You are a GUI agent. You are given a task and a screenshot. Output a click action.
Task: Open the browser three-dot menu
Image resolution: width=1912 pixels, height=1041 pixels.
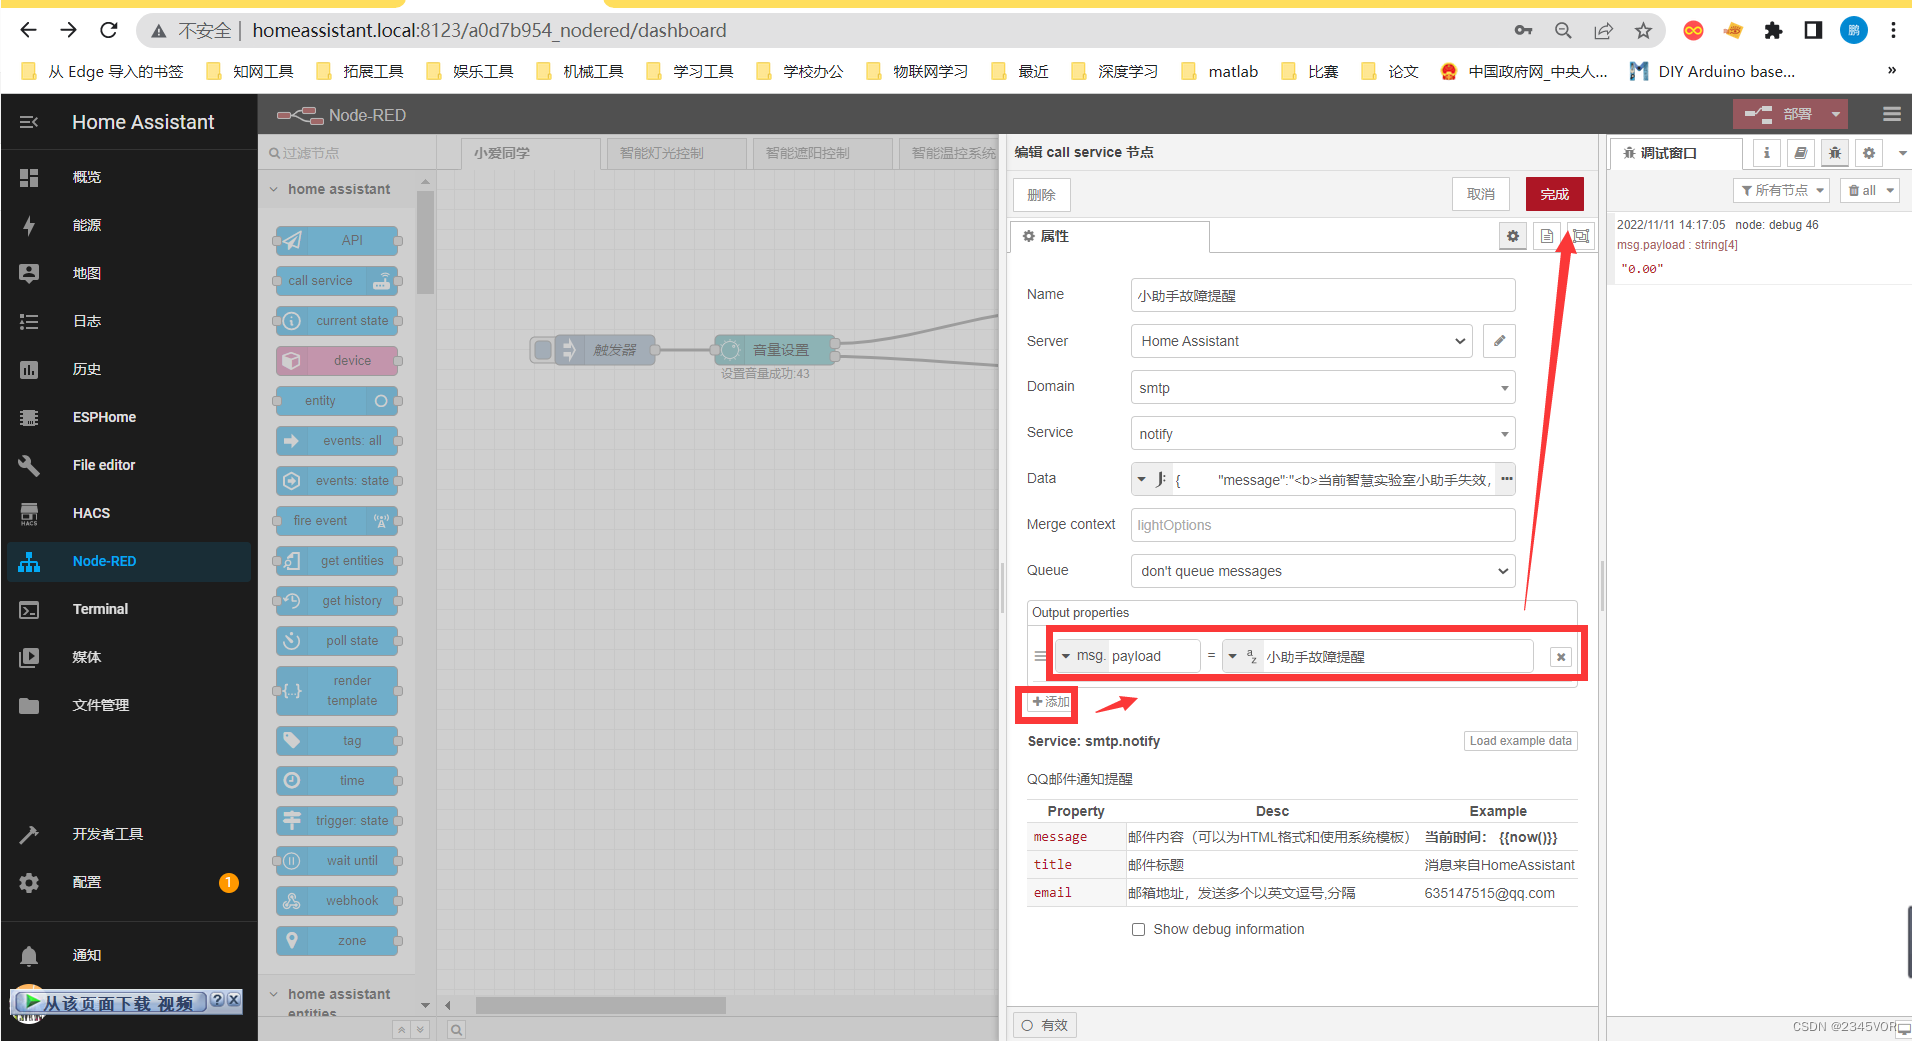[1893, 31]
